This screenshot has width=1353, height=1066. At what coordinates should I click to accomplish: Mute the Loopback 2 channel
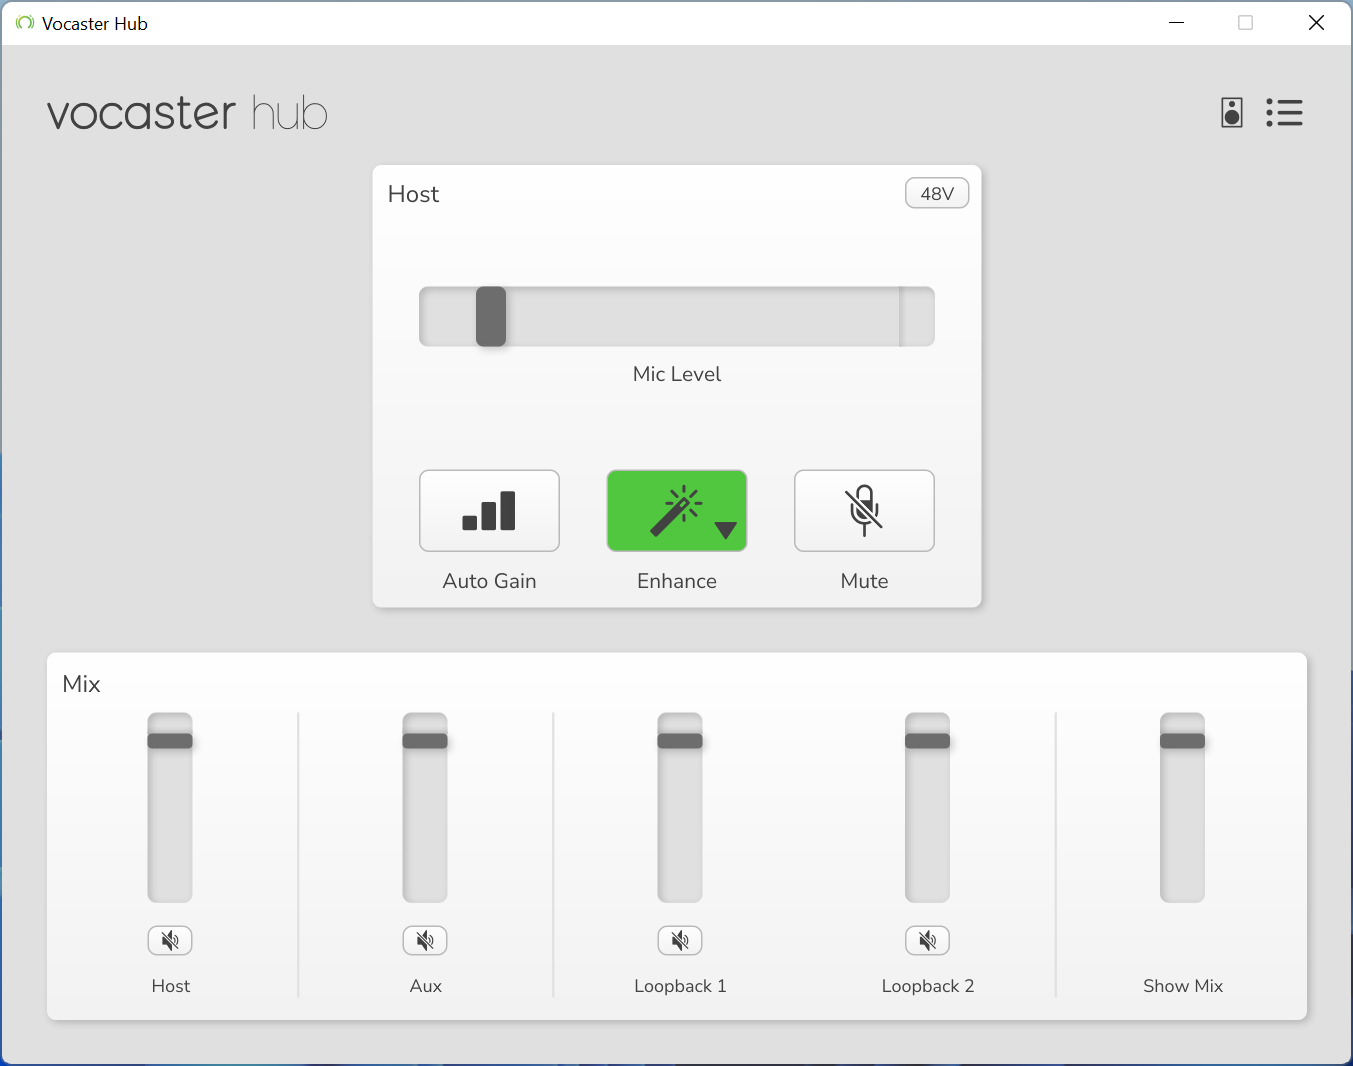(927, 940)
